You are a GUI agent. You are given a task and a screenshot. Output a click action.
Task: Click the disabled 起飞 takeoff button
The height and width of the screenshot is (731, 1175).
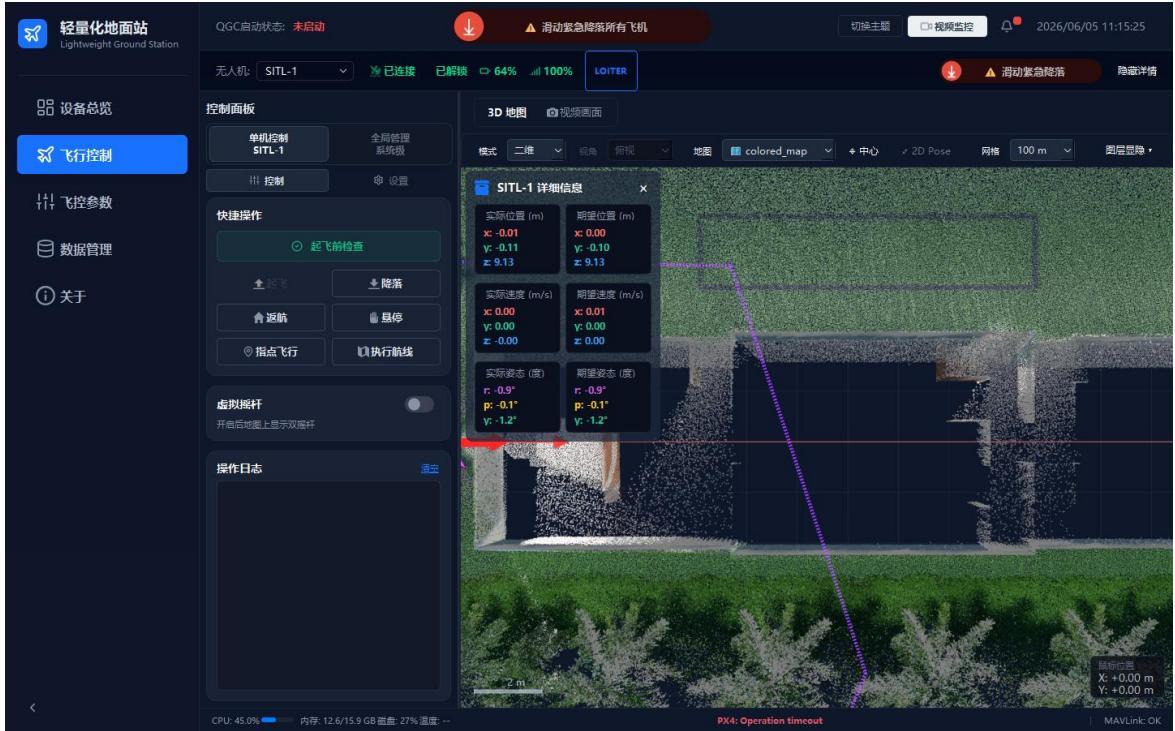click(x=271, y=283)
